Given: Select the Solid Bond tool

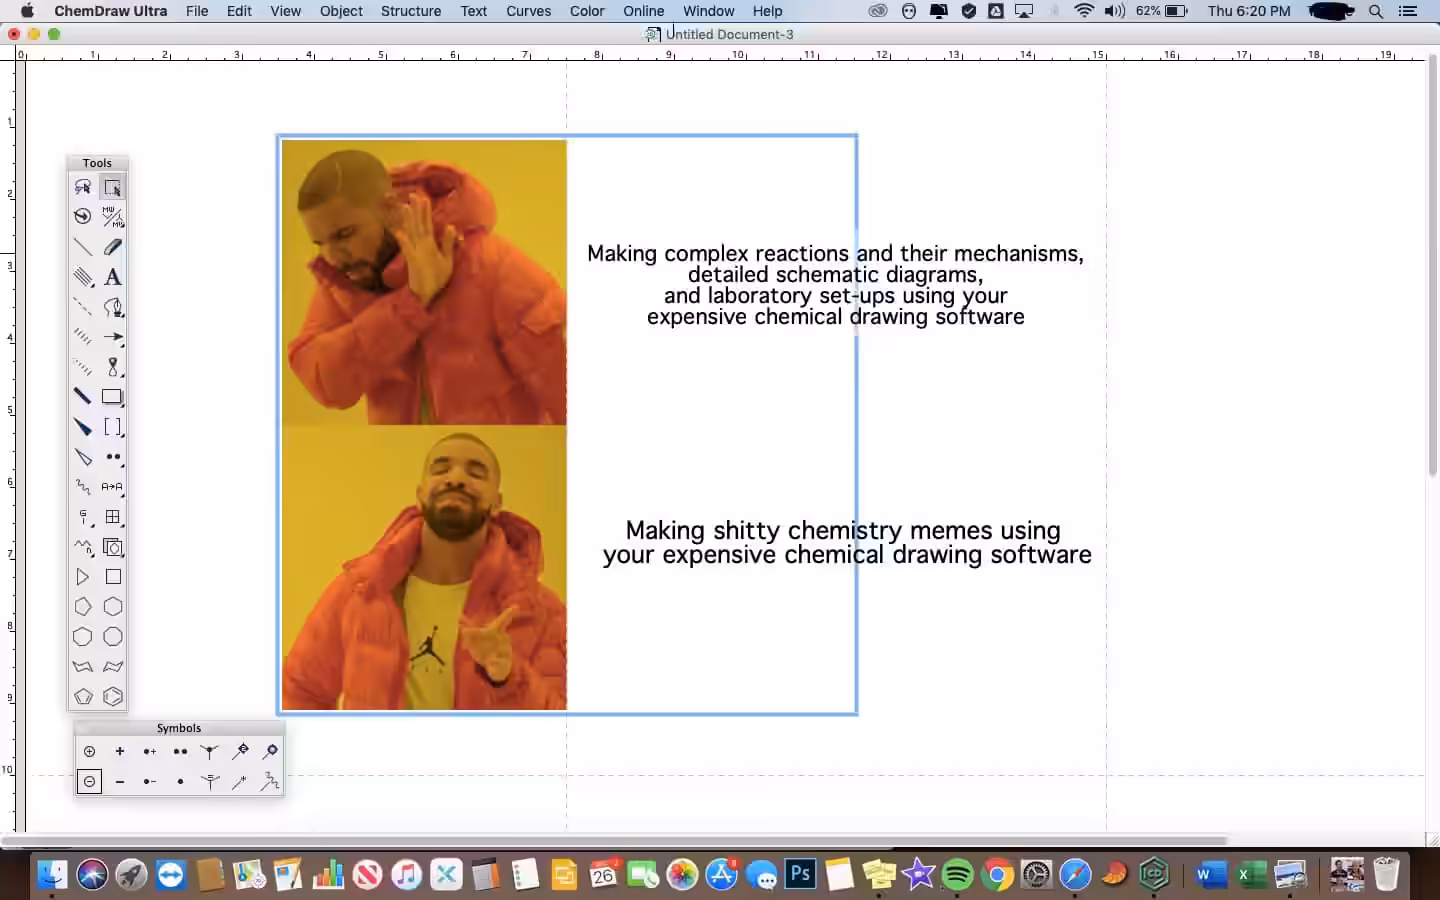Looking at the screenshot, I should [x=83, y=247].
